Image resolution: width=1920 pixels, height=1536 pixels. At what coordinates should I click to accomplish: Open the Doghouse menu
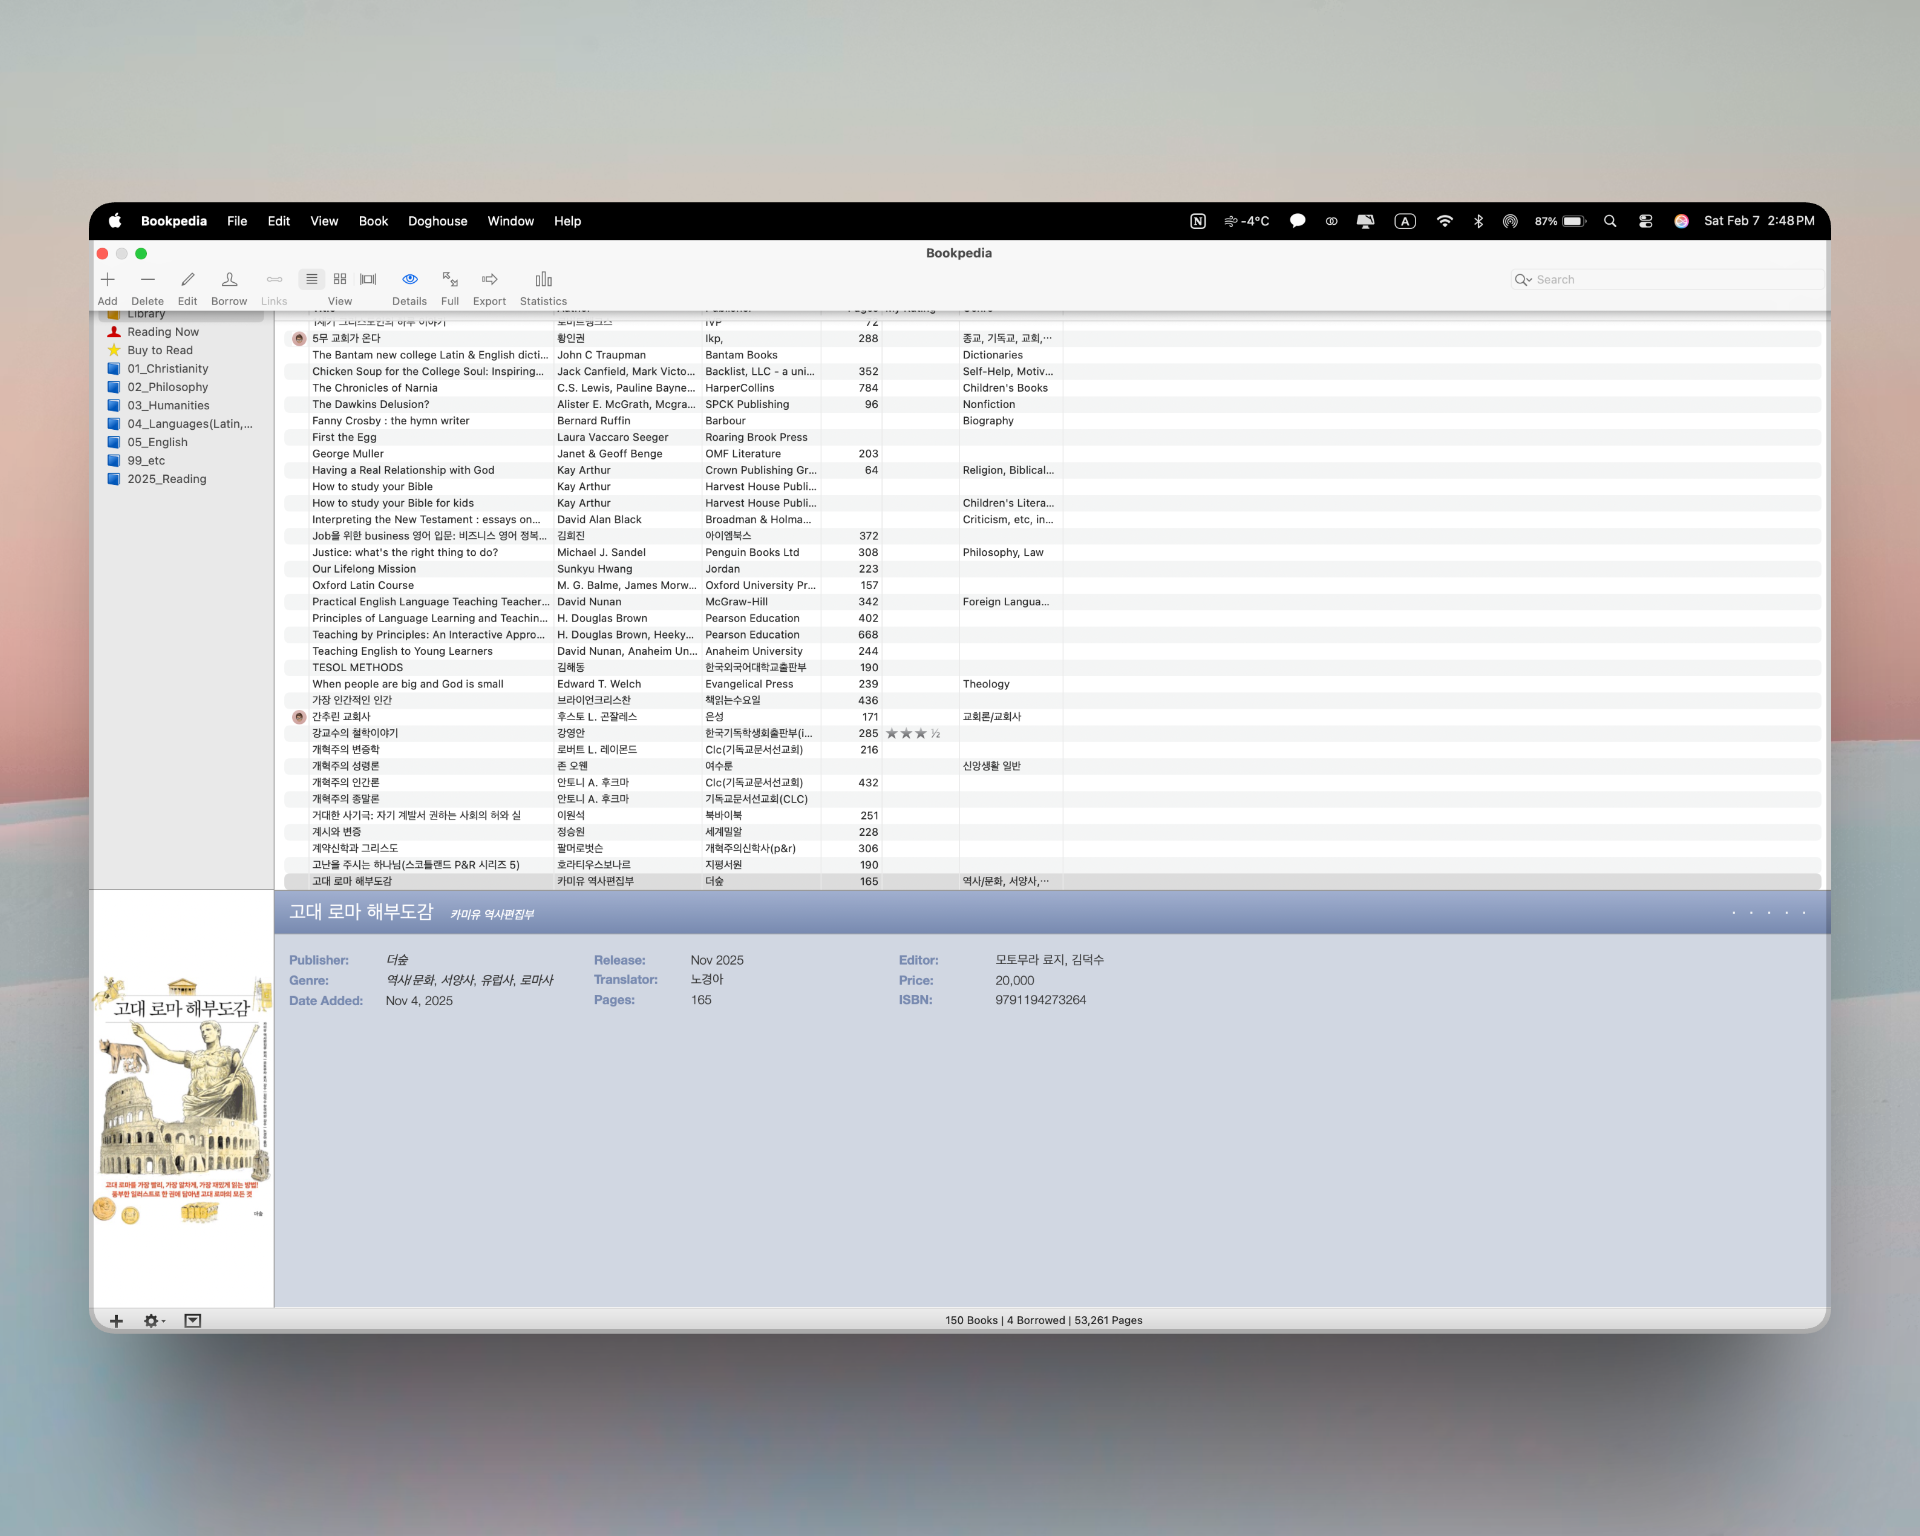[x=437, y=221]
